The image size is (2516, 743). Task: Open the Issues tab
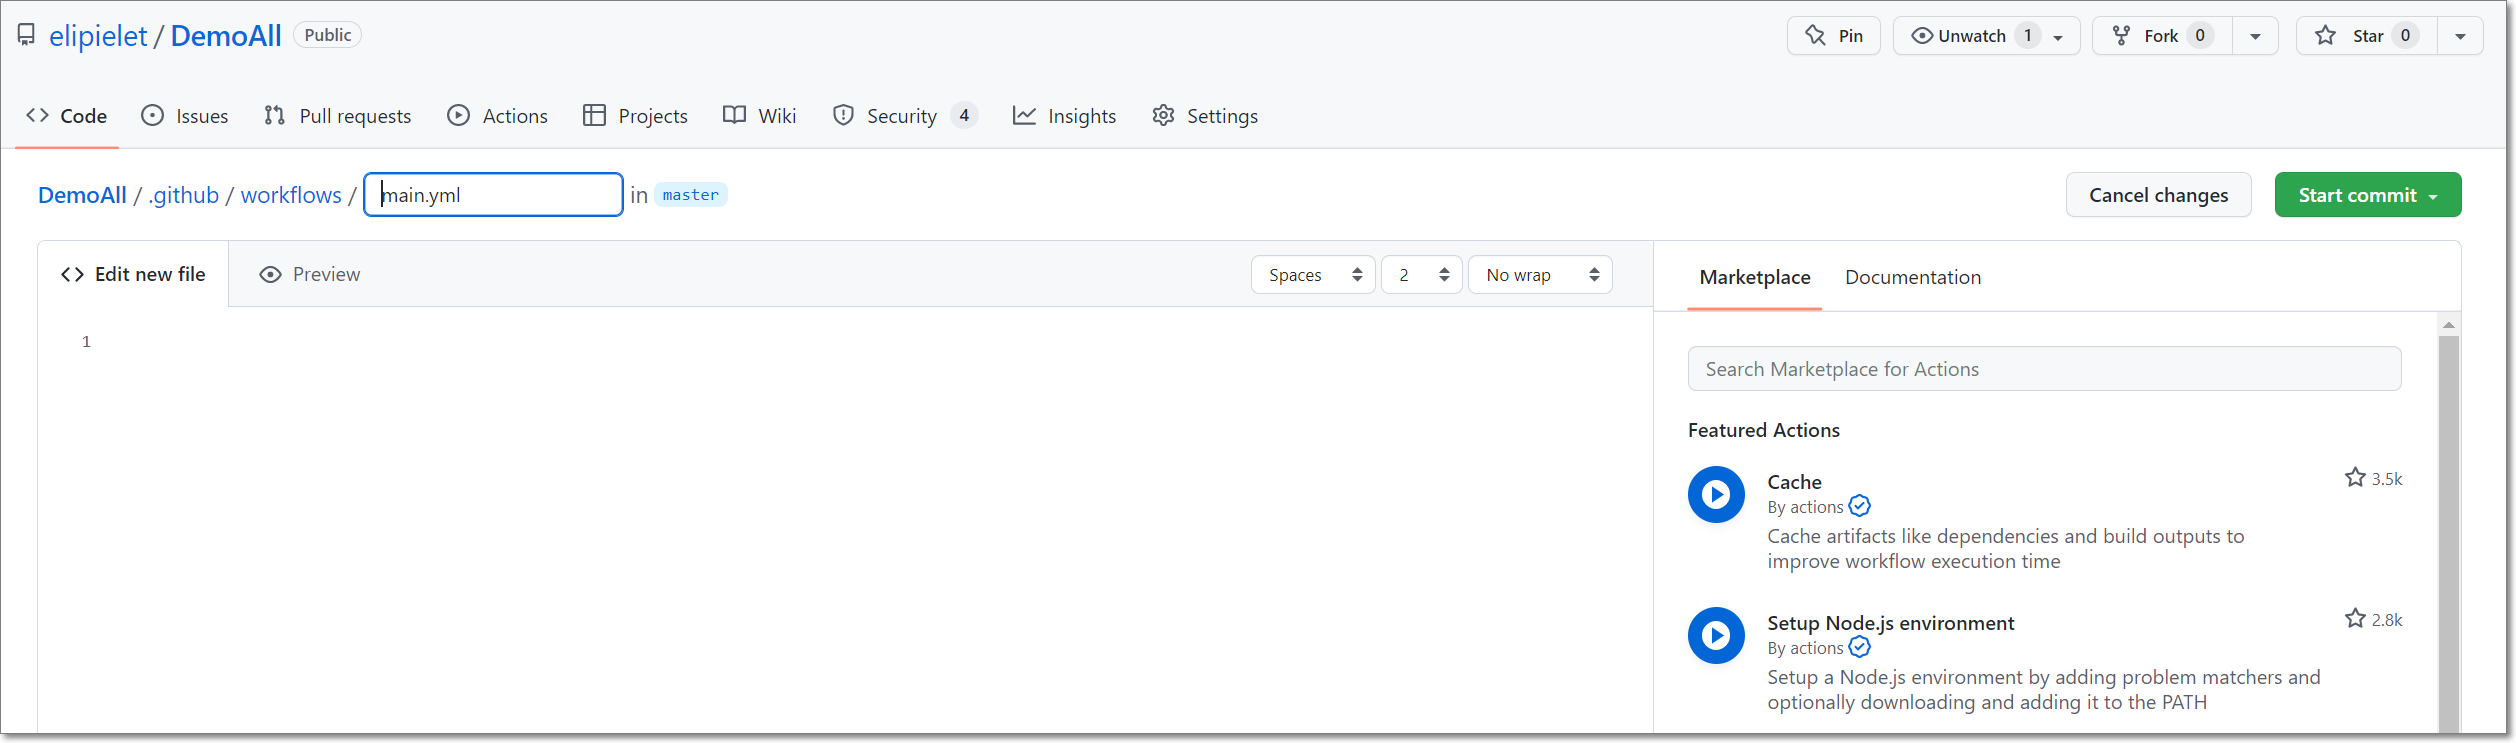click(185, 116)
